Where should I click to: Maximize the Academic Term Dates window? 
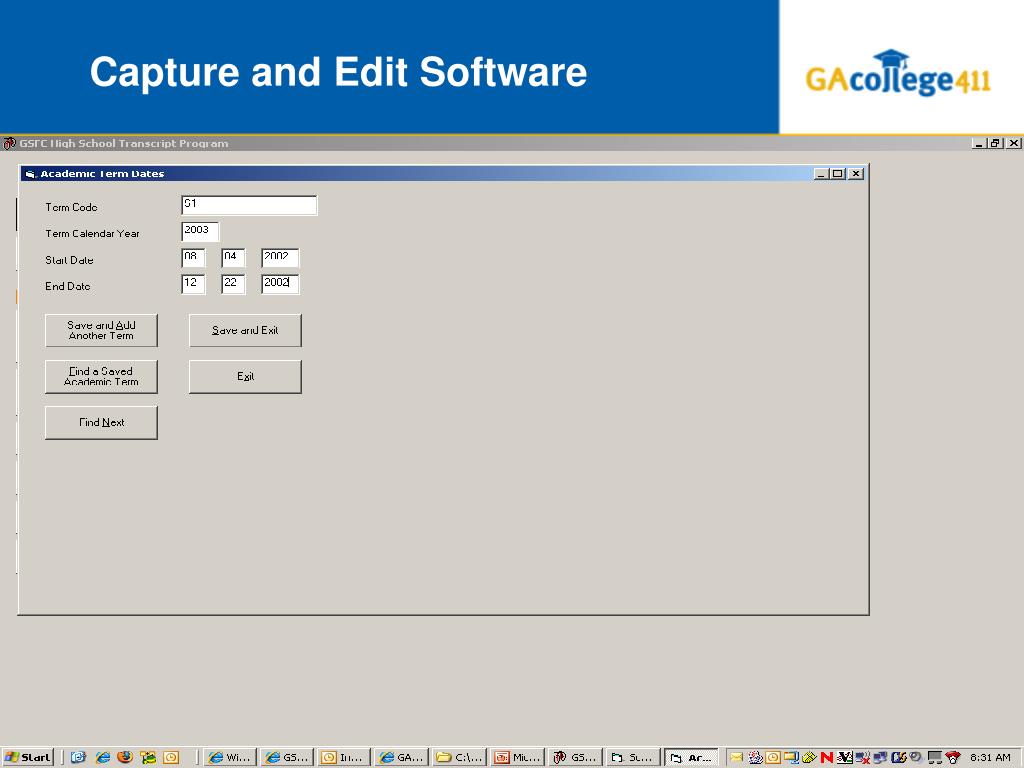[x=837, y=174]
